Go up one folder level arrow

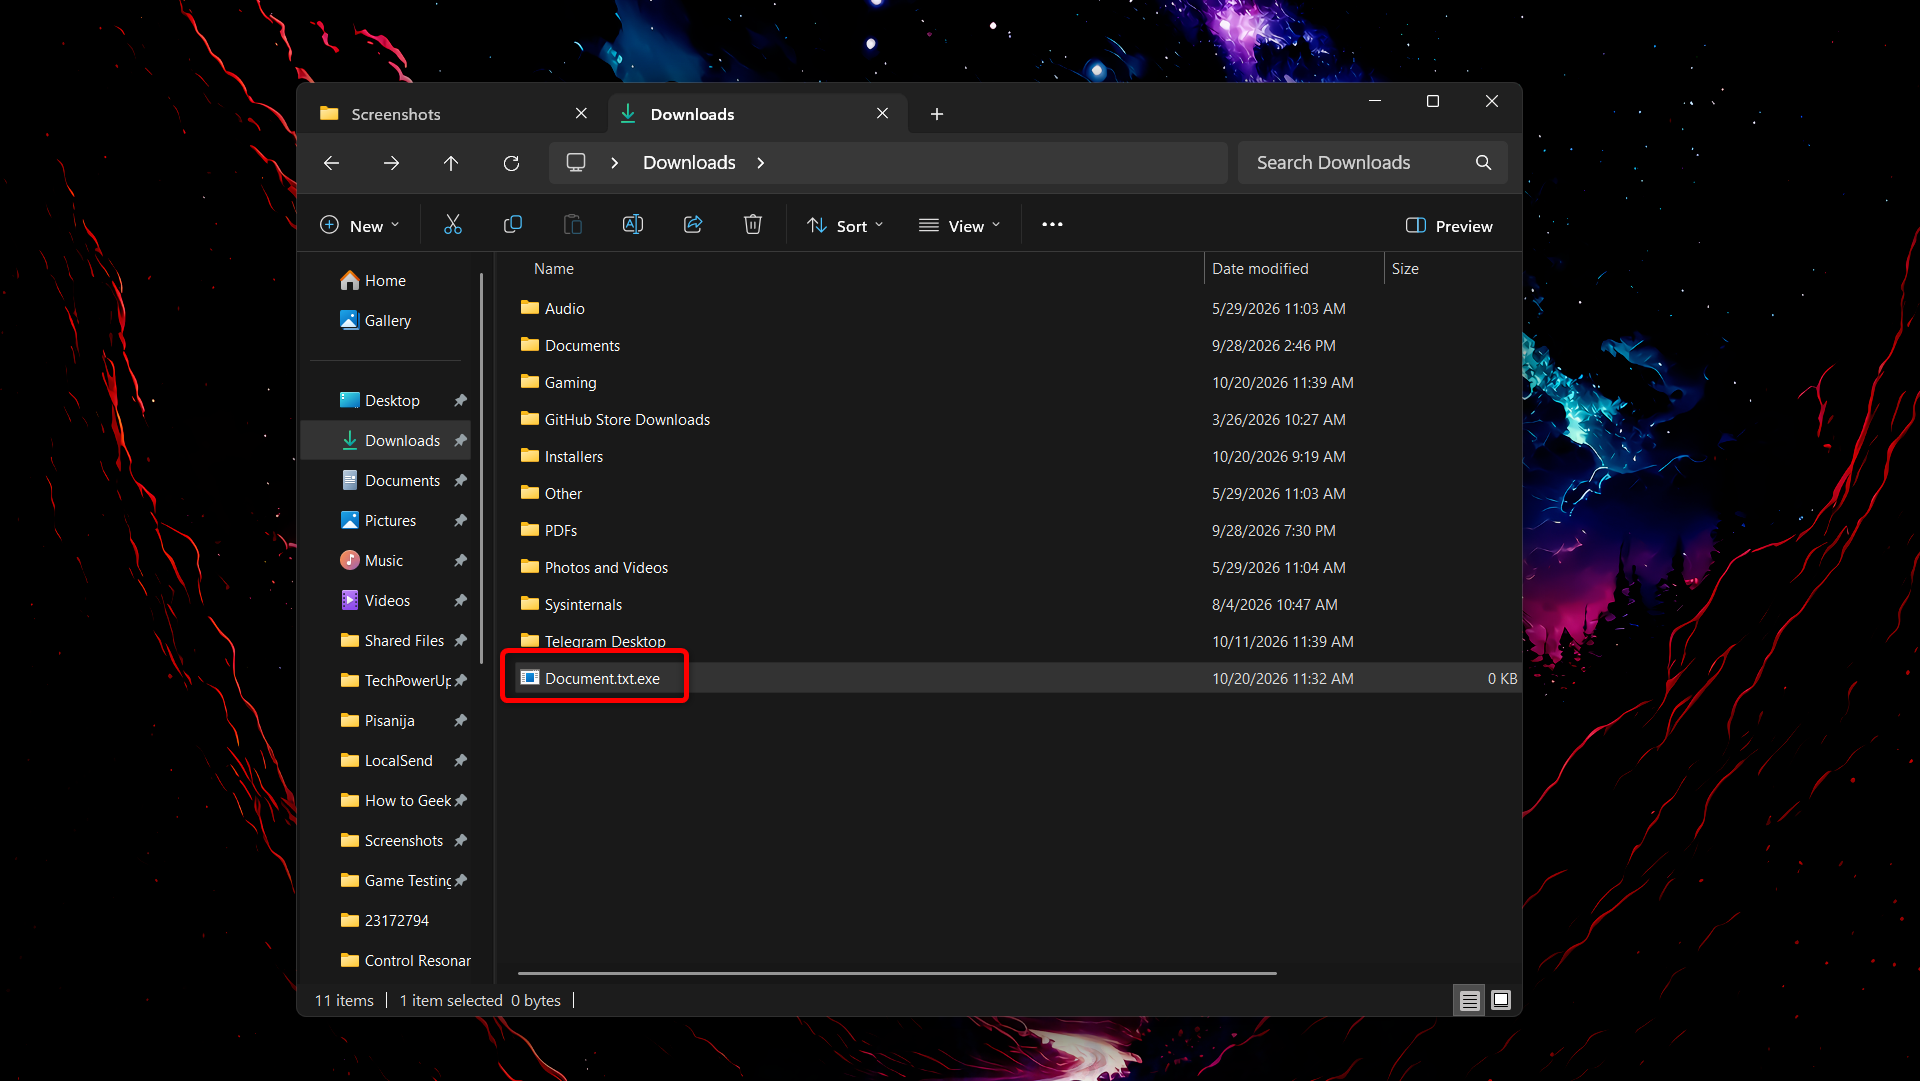pyautogui.click(x=451, y=163)
